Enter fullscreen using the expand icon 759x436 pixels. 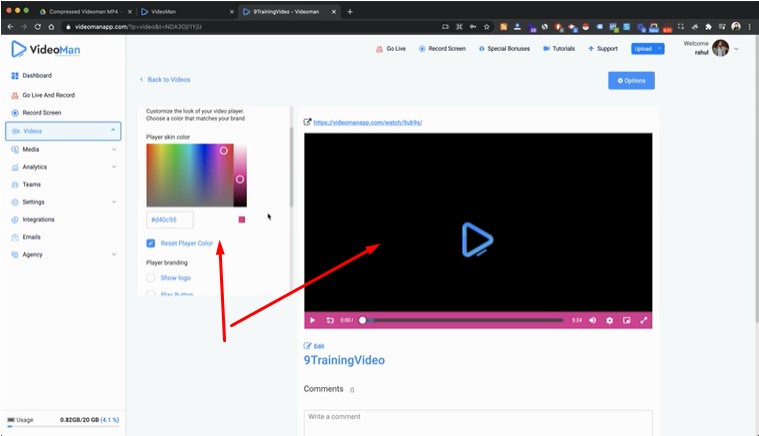(643, 320)
